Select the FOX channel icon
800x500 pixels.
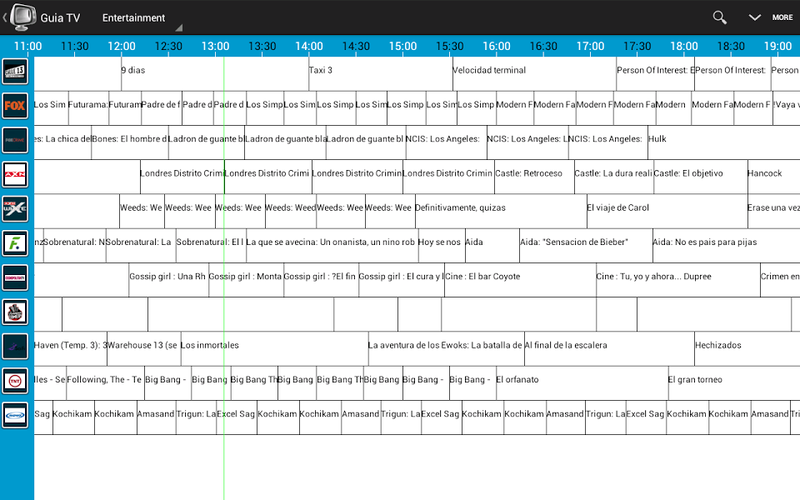tap(15, 106)
